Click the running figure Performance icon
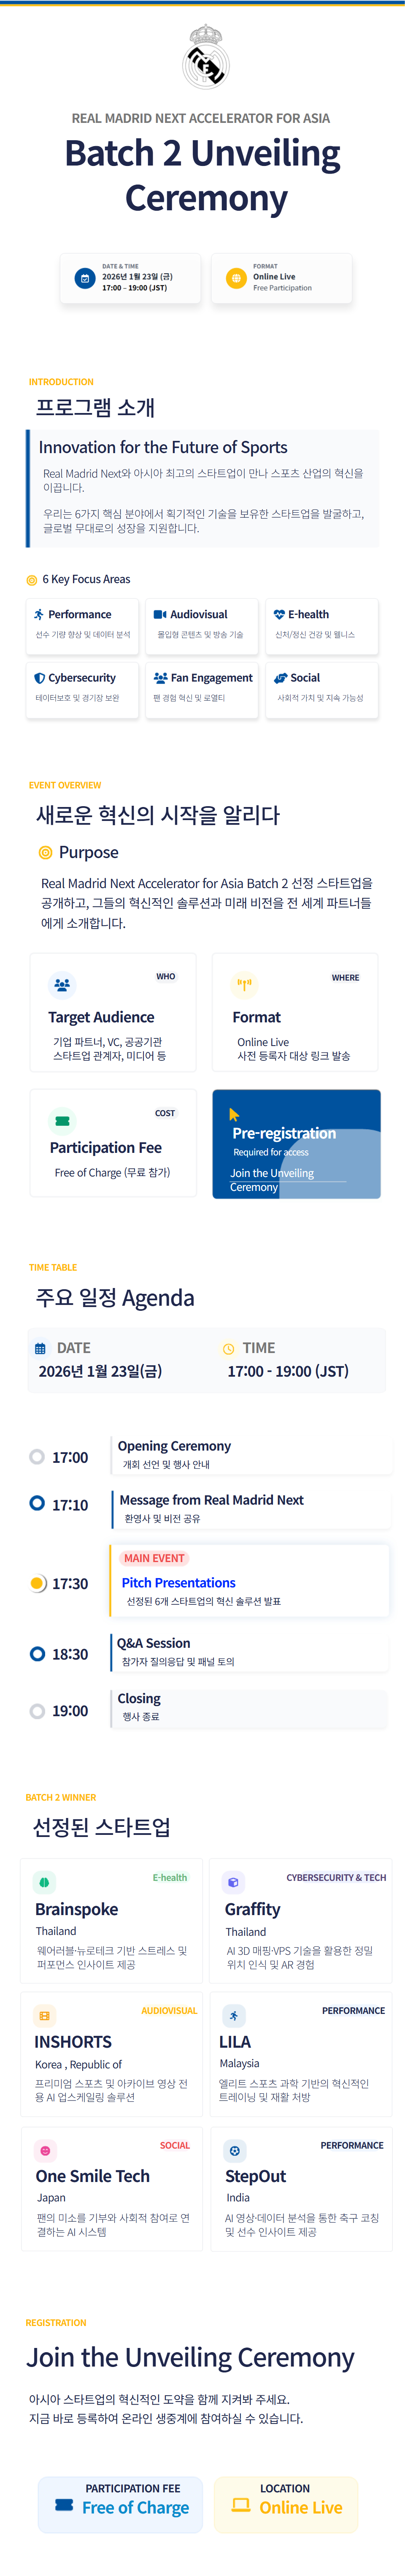The image size is (405, 2576). pyautogui.click(x=39, y=614)
